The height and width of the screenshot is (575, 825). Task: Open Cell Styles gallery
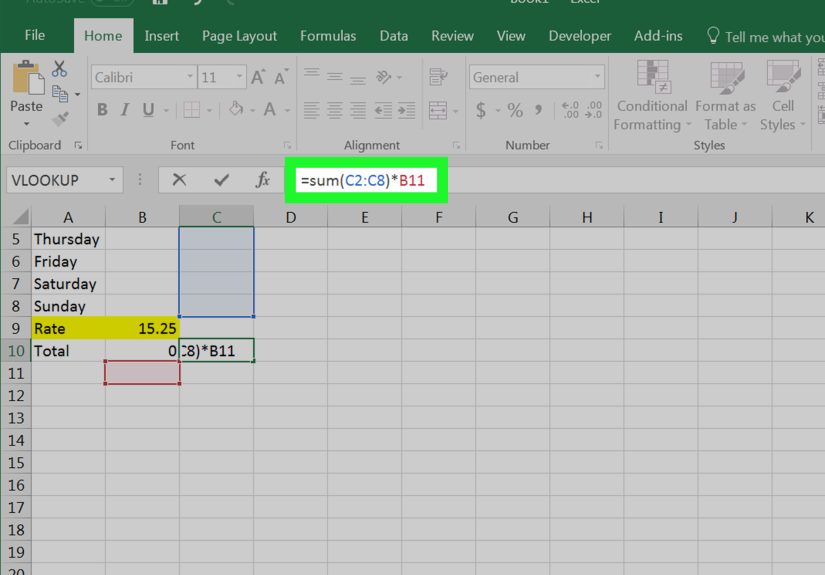tap(783, 96)
